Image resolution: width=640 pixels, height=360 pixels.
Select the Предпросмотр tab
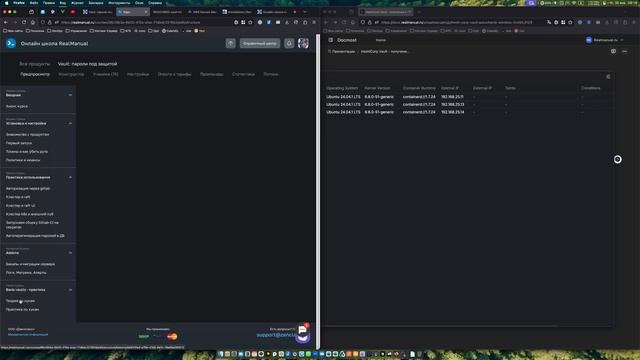tap(35, 74)
